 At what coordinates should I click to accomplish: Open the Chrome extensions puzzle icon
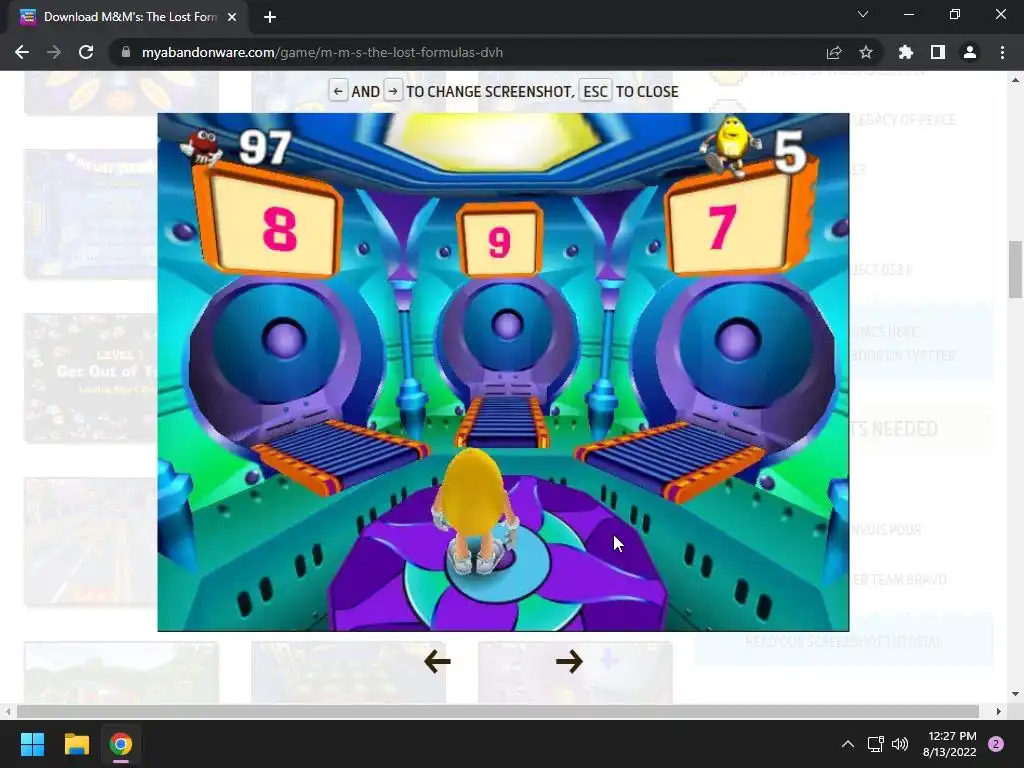tap(906, 52)
